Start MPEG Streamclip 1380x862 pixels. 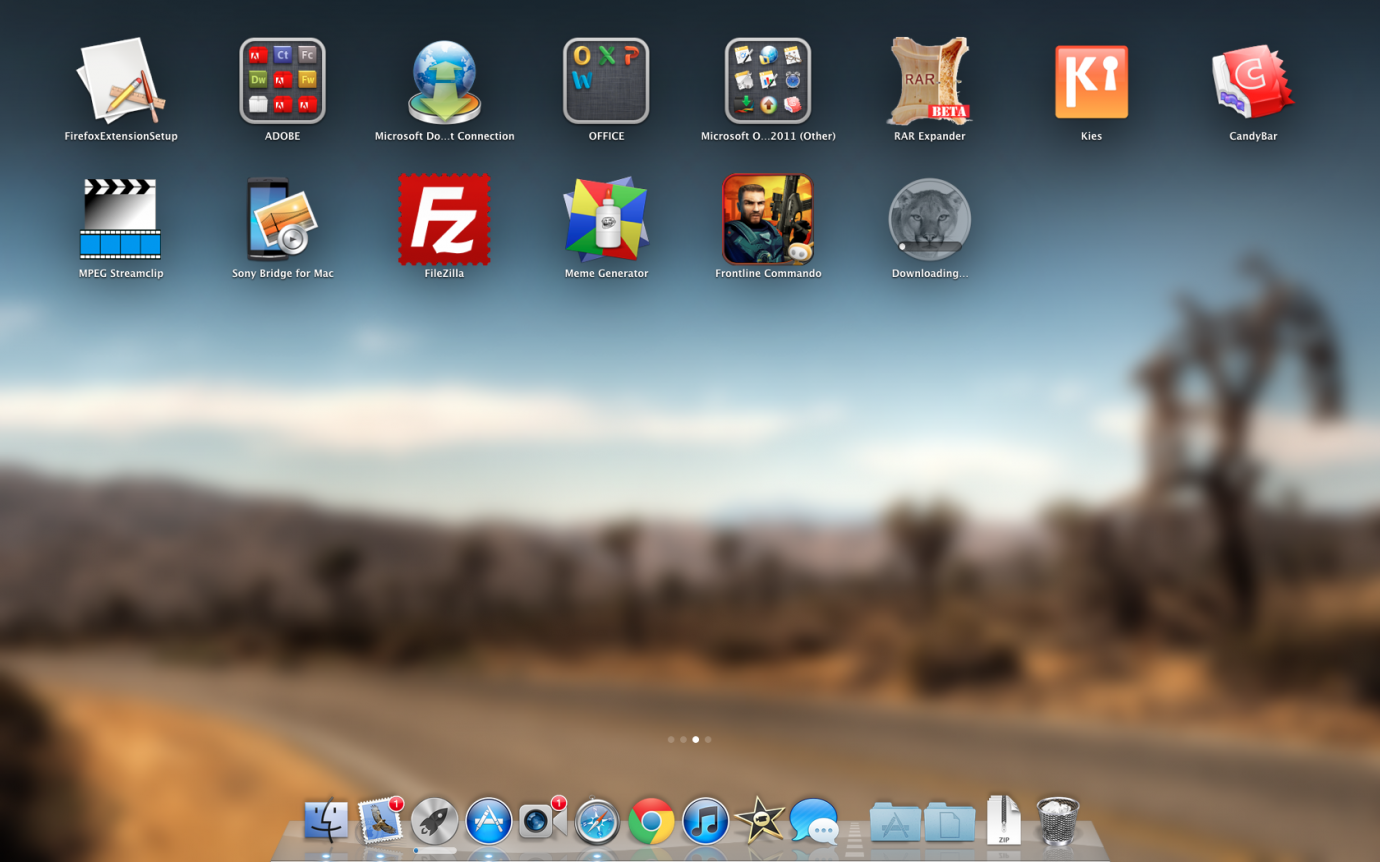point(121,220)
